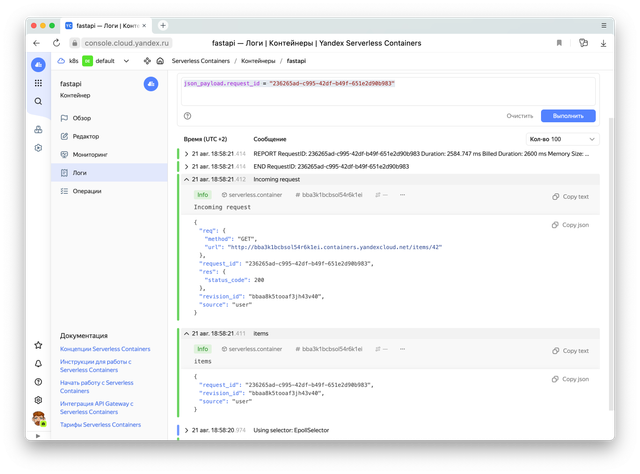The width and height of the screenshot is (640, 474).
Task: Click the search icon in left rail
Action: [38, 101]
